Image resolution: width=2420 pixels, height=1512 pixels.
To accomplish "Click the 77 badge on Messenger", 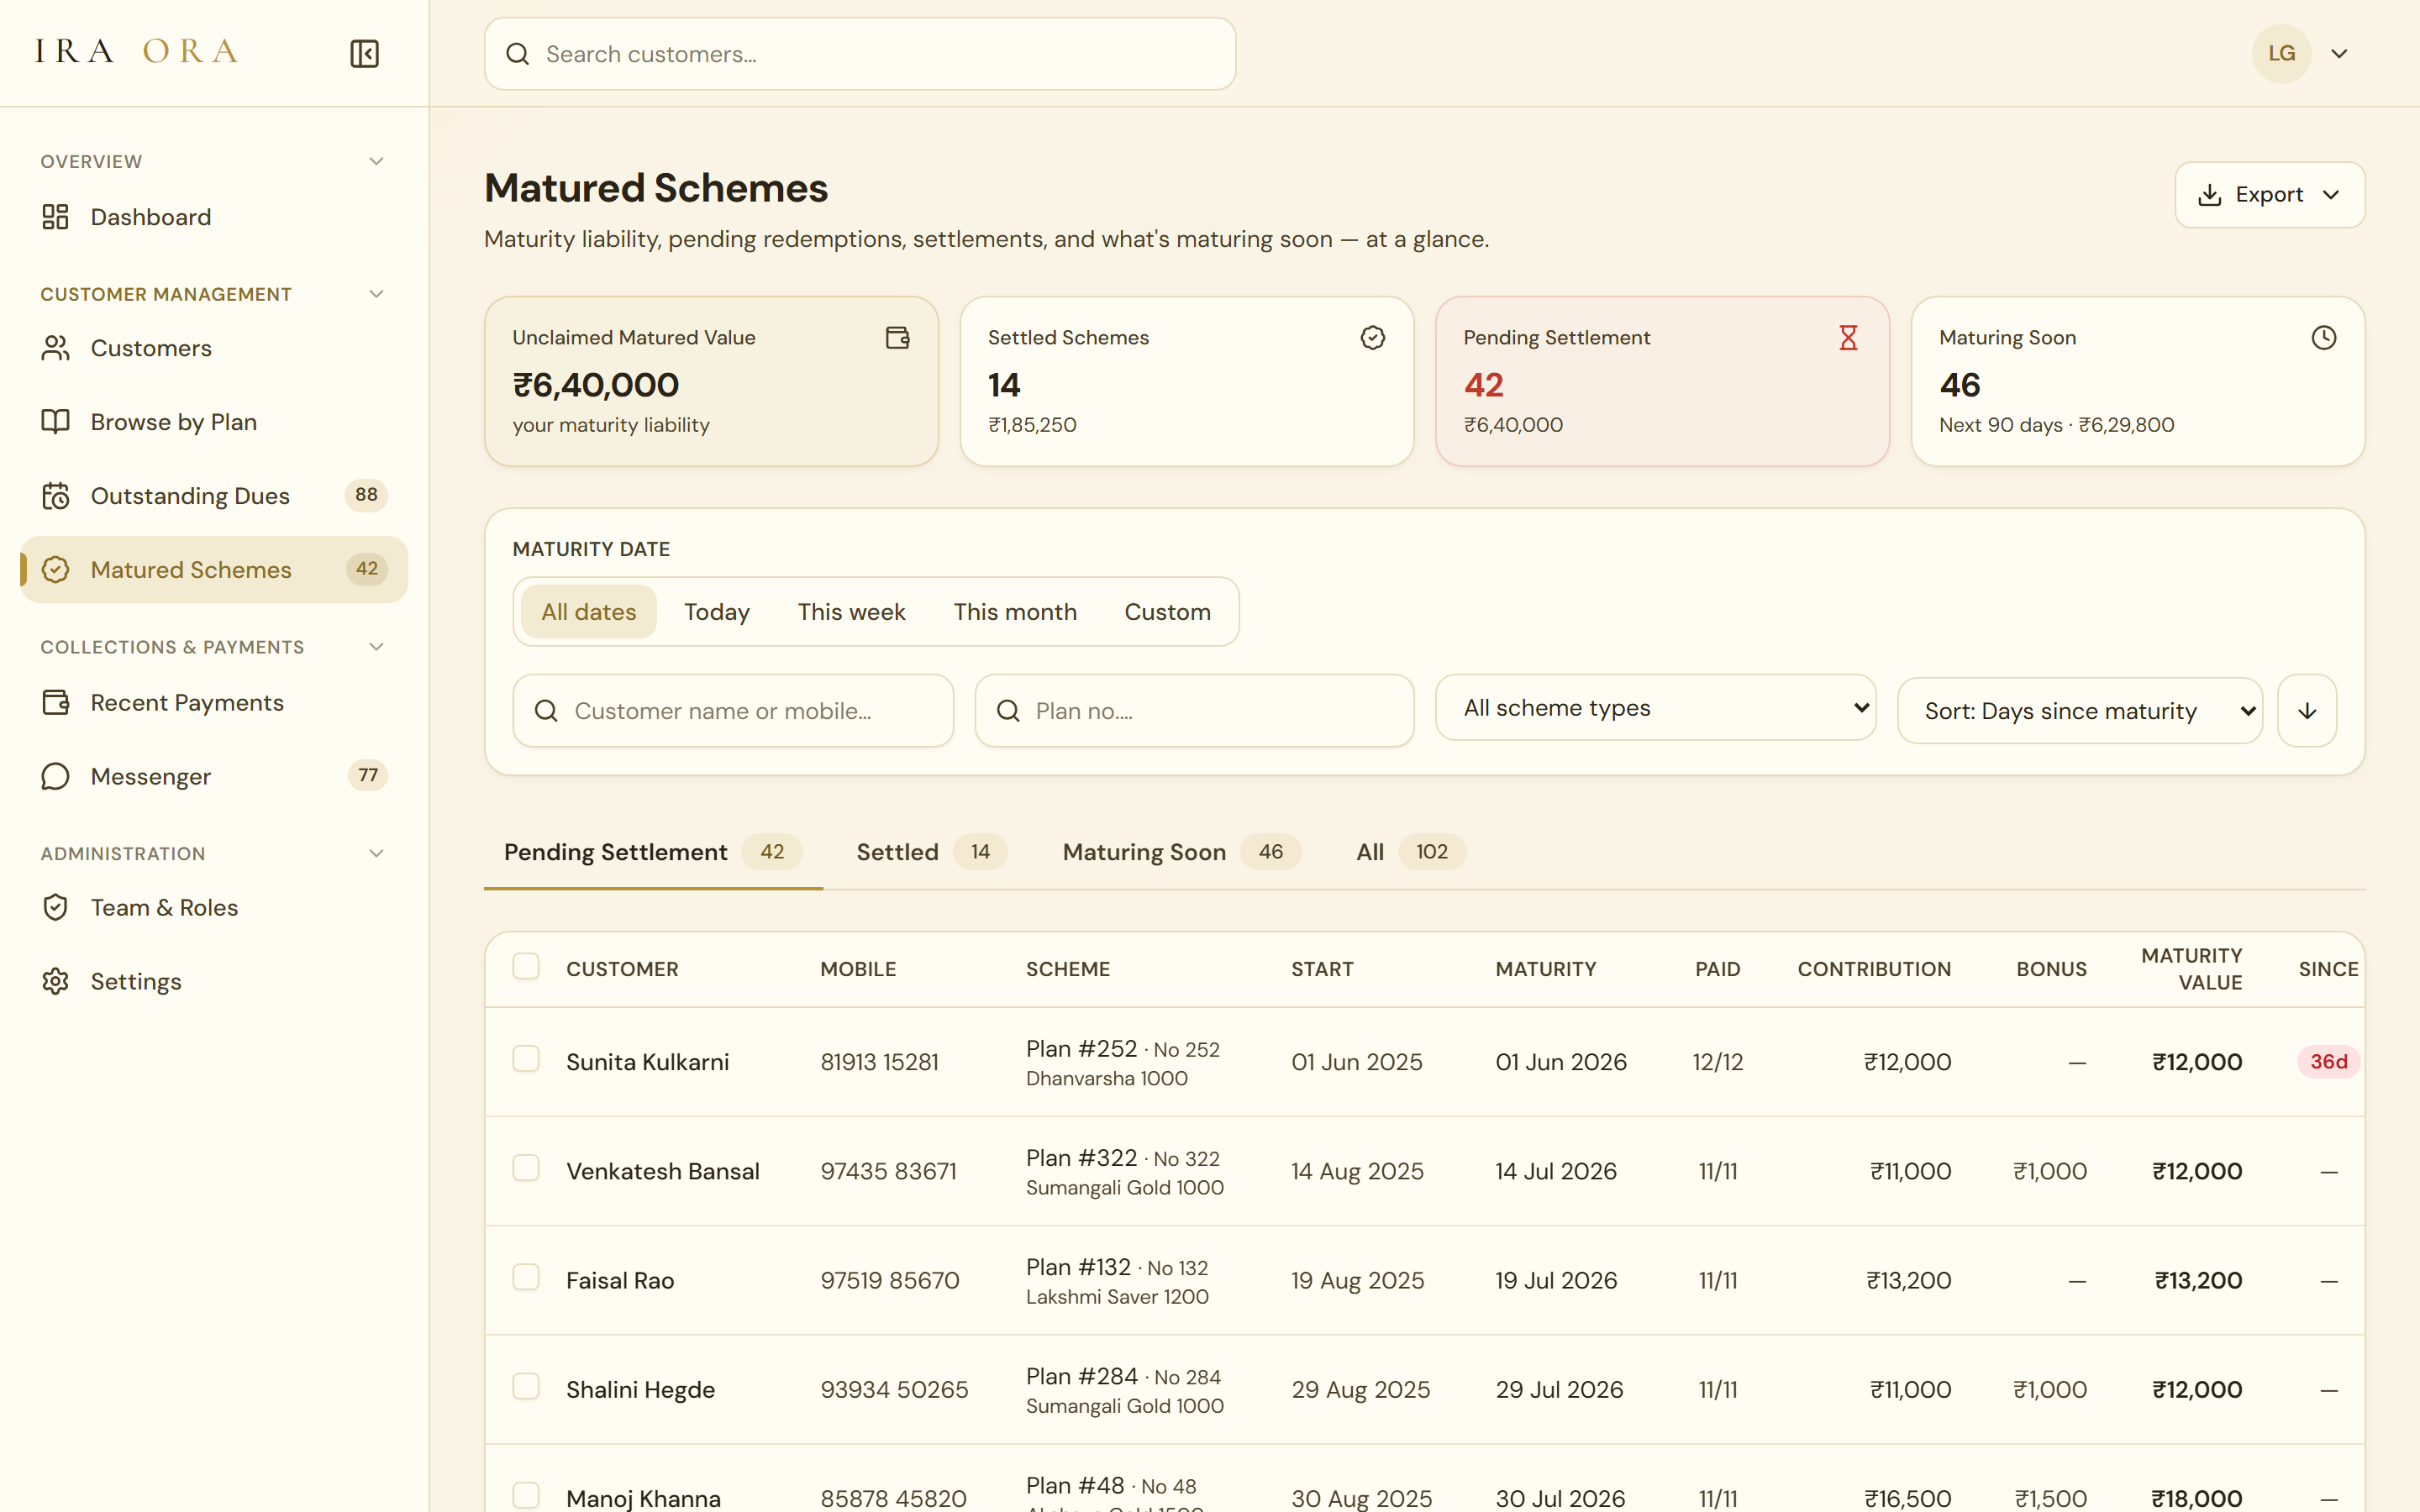I will click(x=368, y=776).
